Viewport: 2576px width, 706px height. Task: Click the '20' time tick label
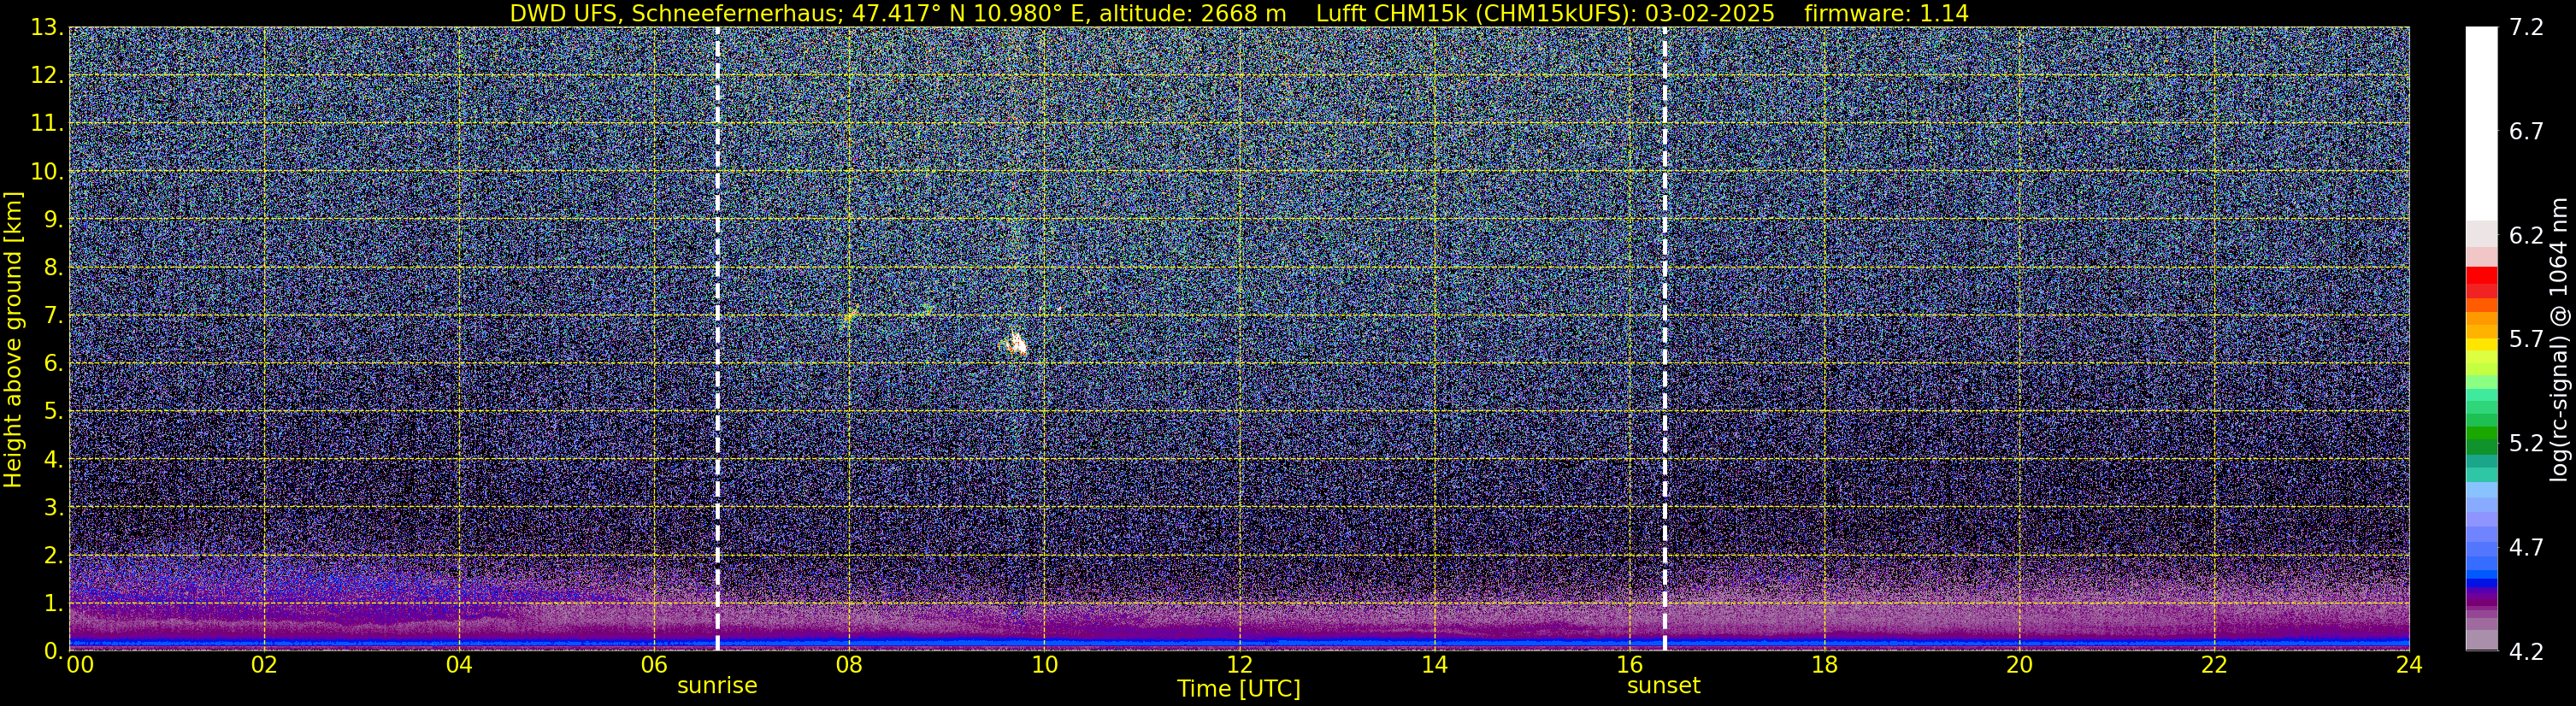(2019, 665)
